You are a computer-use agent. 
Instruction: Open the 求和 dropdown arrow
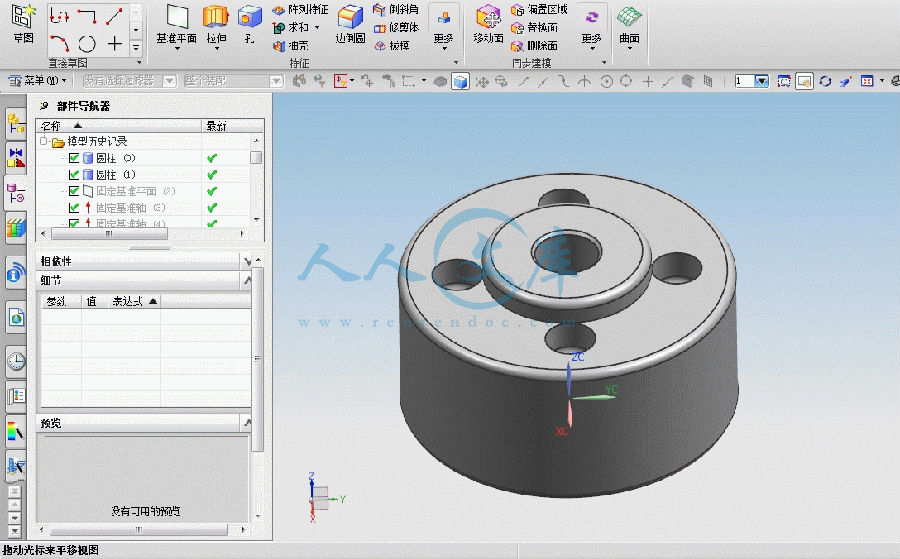pos(317,28)
